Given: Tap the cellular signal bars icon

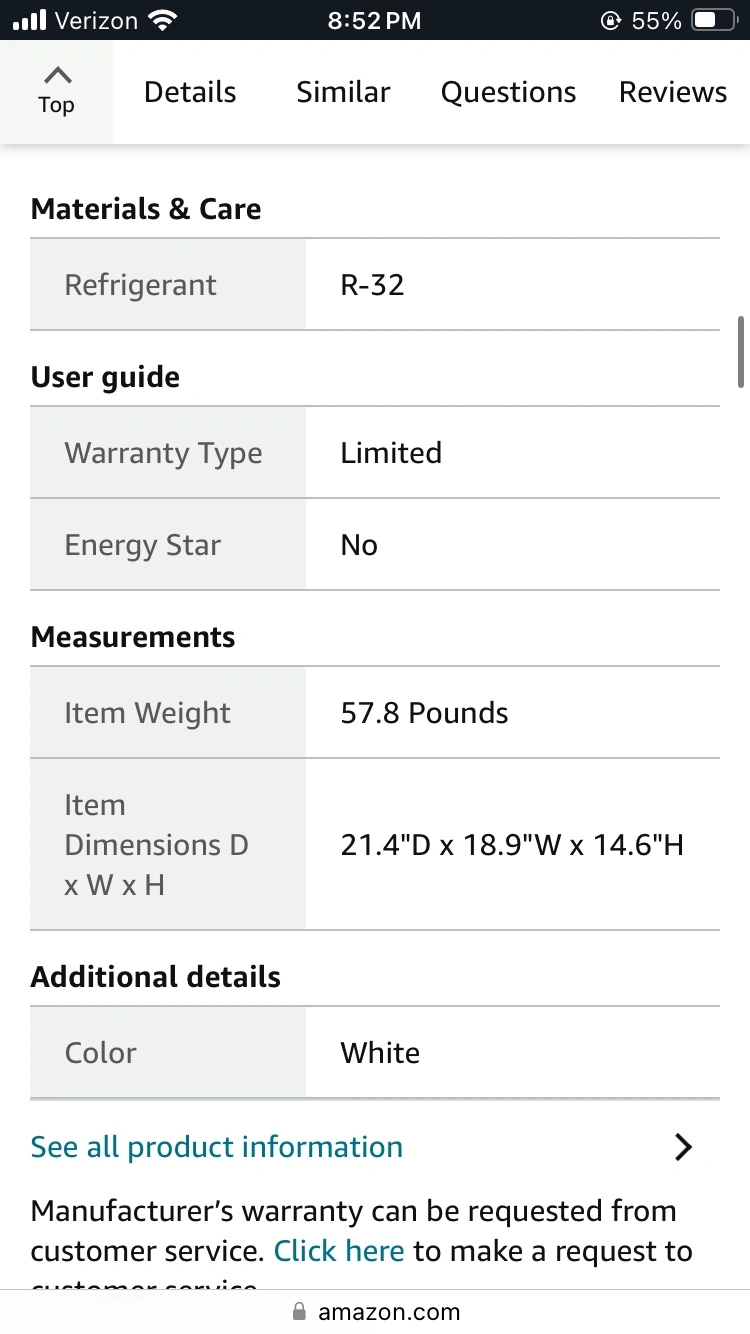Looking at the screenshot, I should point(30,20).
